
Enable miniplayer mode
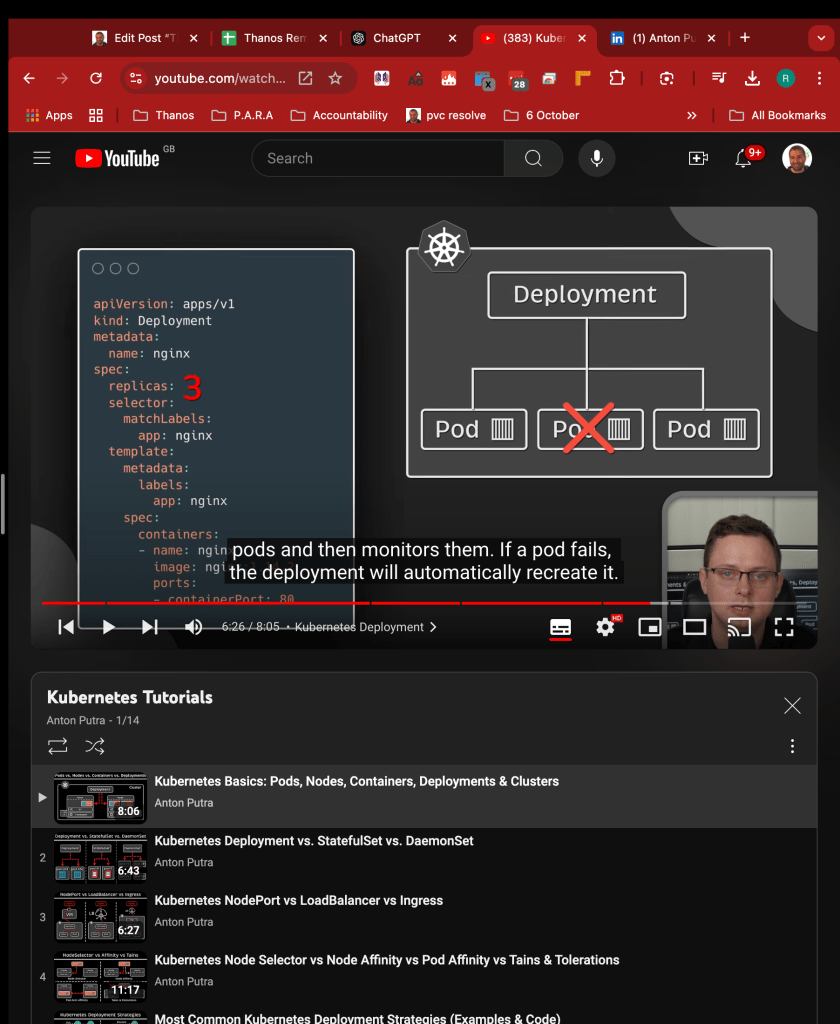649,627
